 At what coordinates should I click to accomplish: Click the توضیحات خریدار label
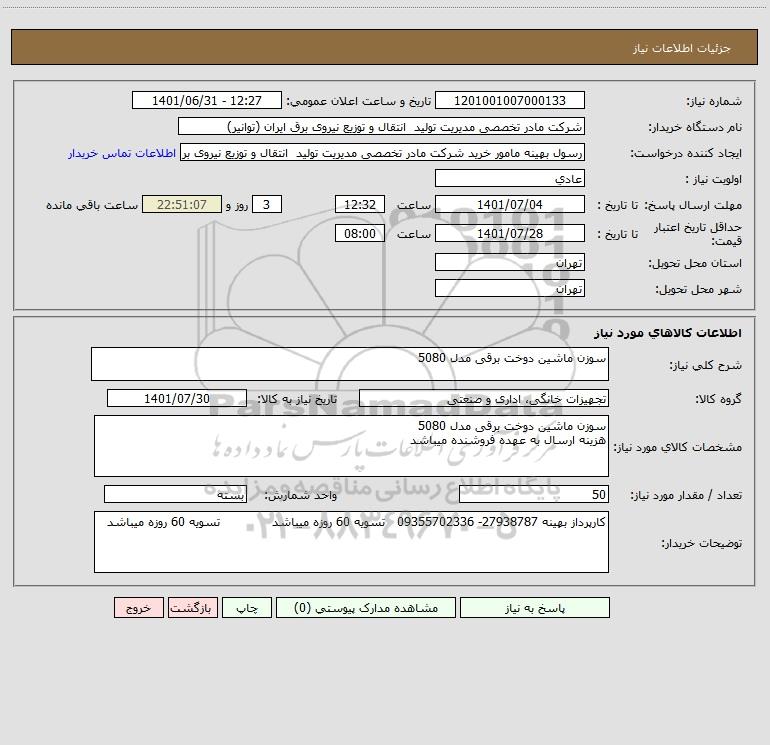point(702,543)
